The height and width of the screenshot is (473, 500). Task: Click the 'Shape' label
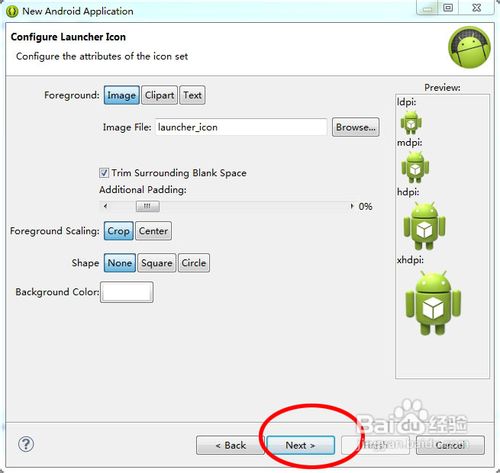pyautogui.click(x=85, y=263)
